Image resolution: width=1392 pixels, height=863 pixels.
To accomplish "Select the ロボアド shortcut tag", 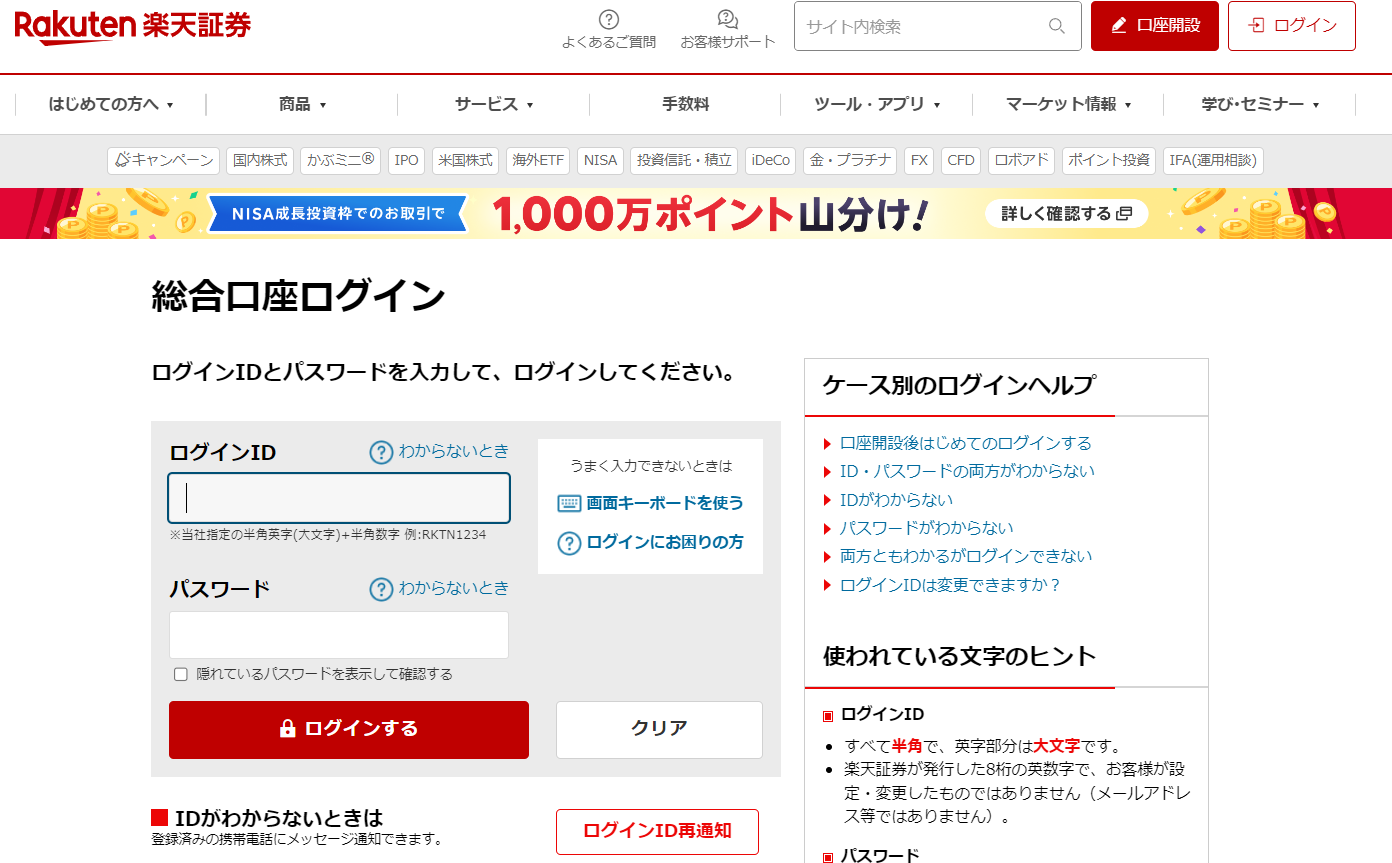I will 1021,160.
